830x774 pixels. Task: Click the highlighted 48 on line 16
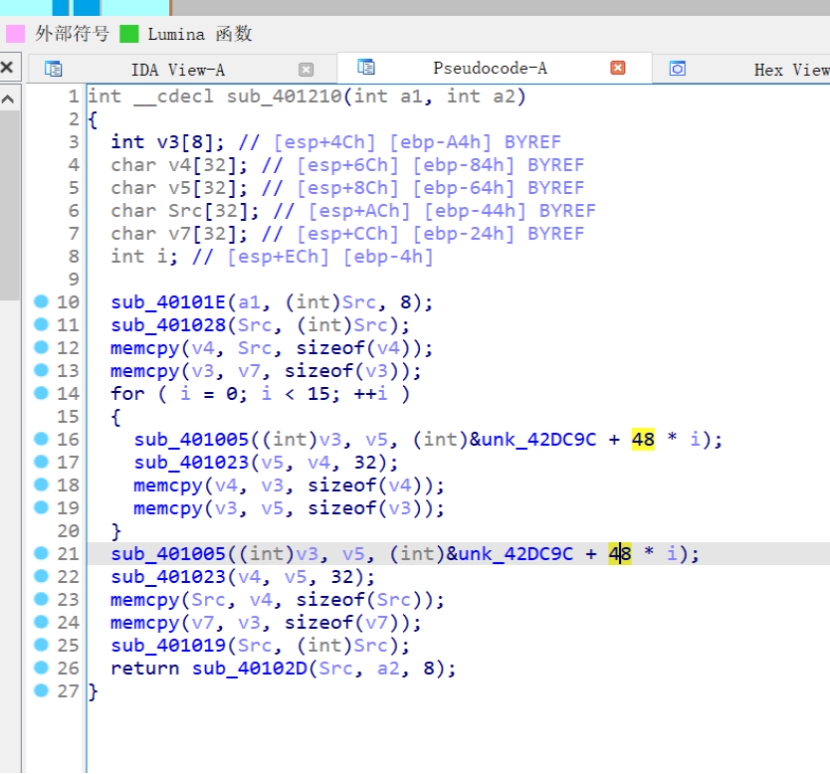click(x=643, y=439)
